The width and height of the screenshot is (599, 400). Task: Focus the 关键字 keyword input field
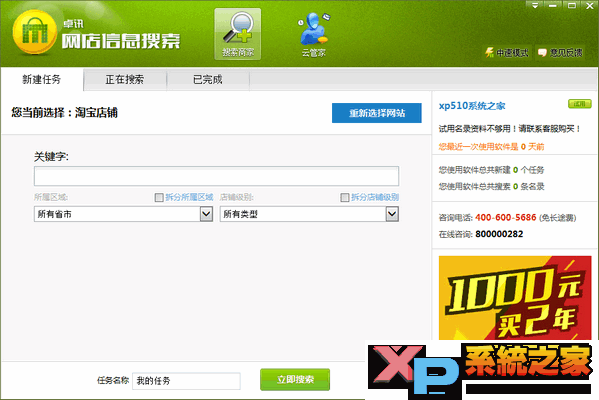(216, 176)
